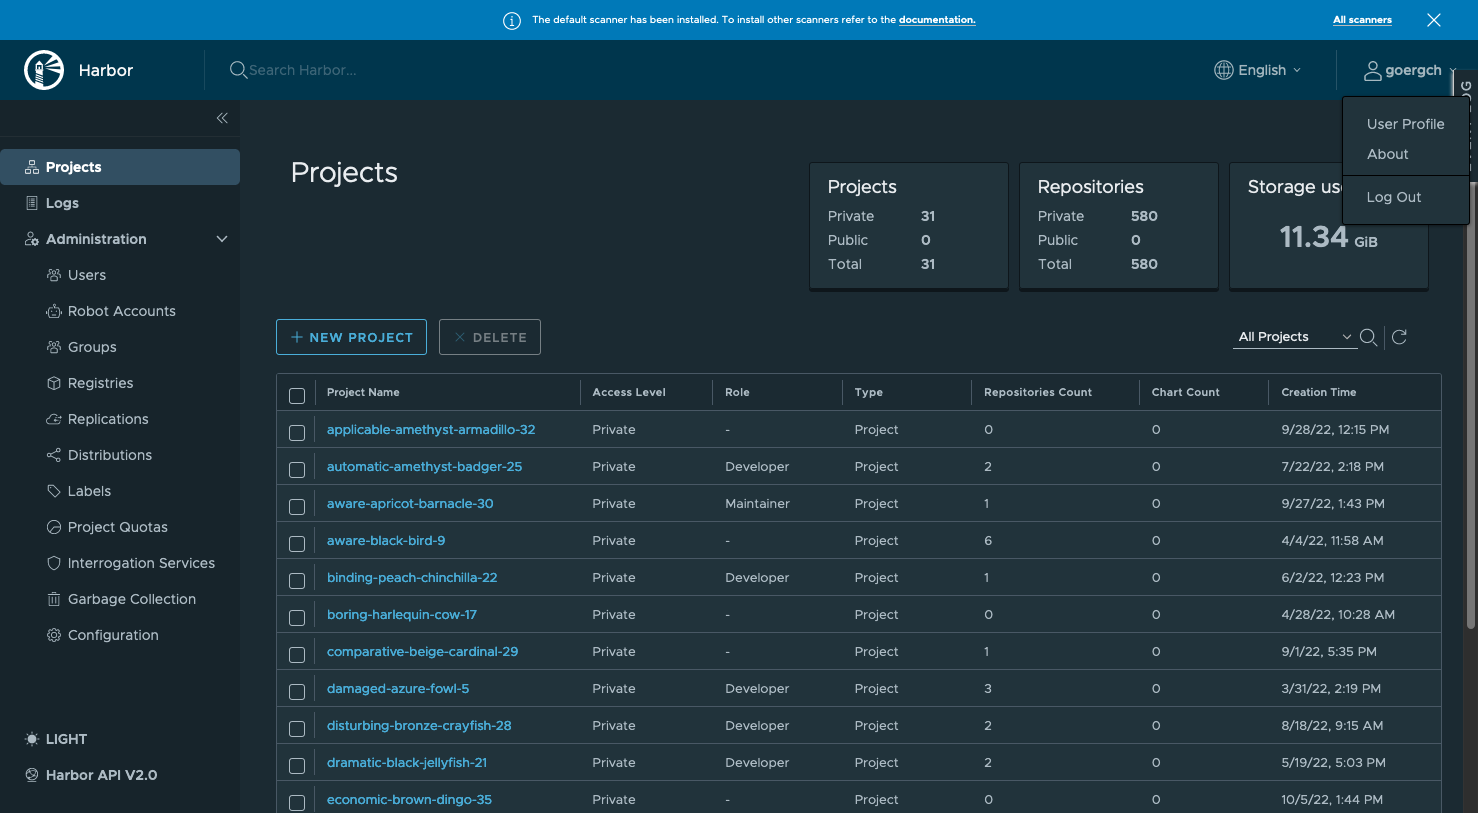Open Interrogation Services page
The width and height of the screenshot is (1478, 813).
(x=141, y=563)
